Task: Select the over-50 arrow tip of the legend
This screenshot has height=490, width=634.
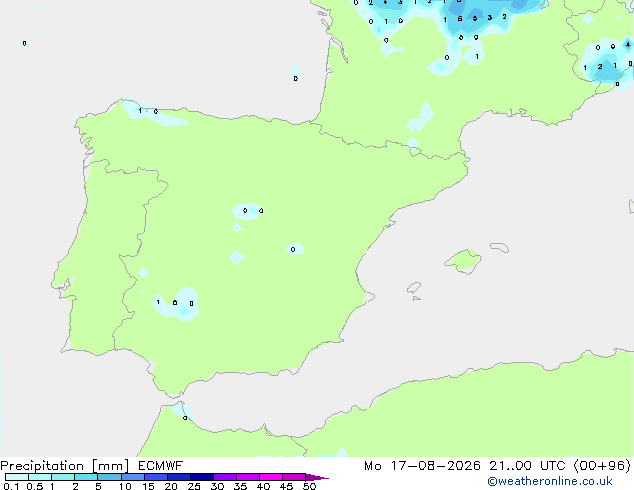Action: (x=317, y=477)
